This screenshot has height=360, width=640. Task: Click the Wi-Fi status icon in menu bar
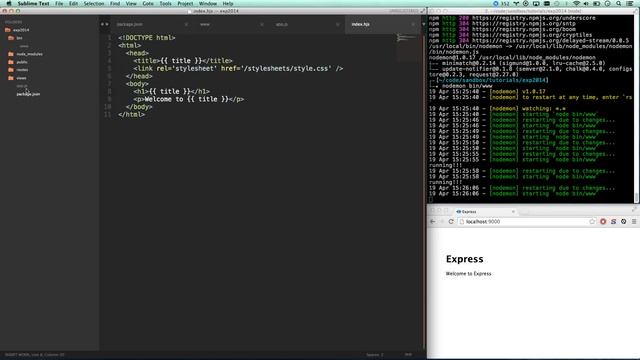point(576,3)
